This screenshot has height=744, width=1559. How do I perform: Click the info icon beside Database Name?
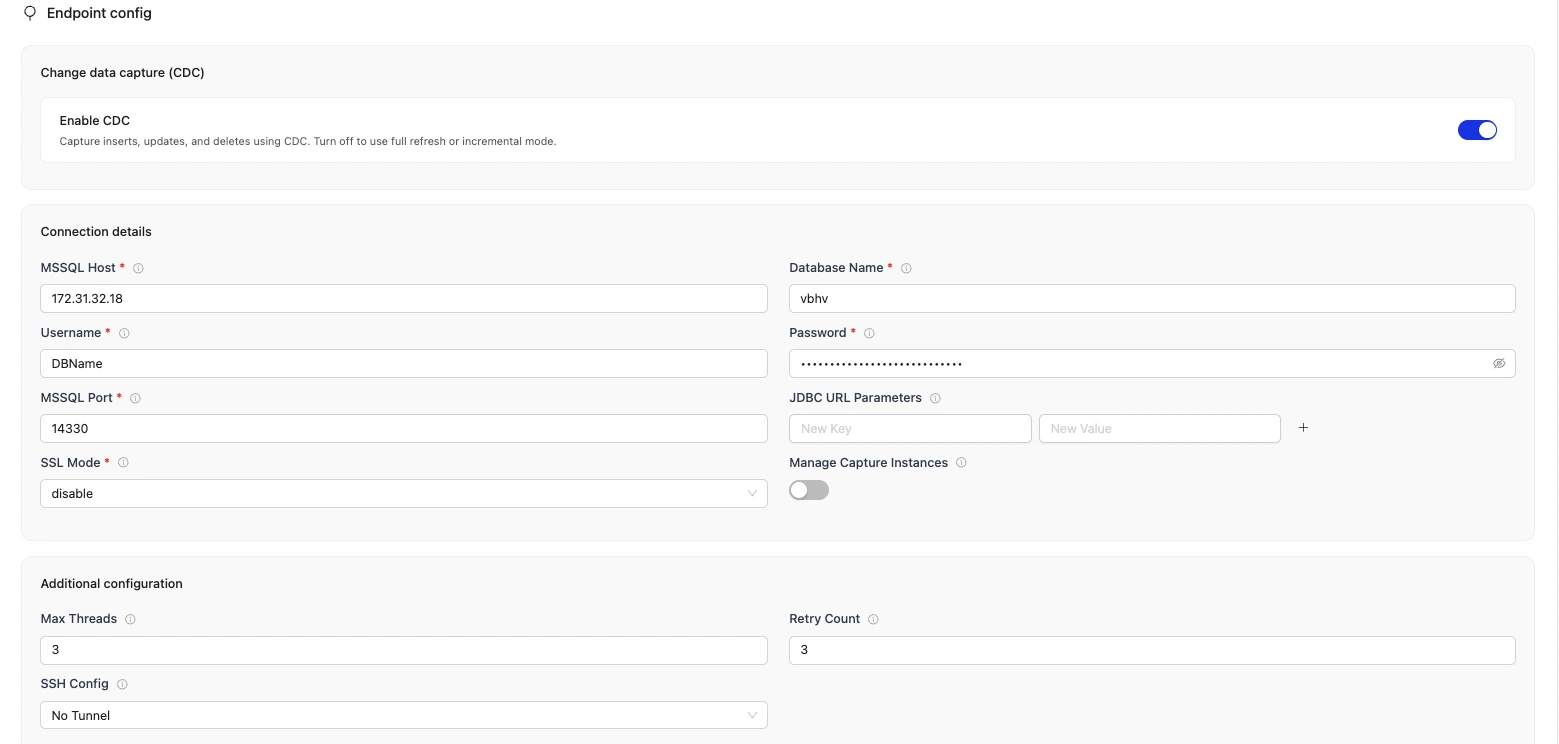pyautogui.click(x=906, y=268)
